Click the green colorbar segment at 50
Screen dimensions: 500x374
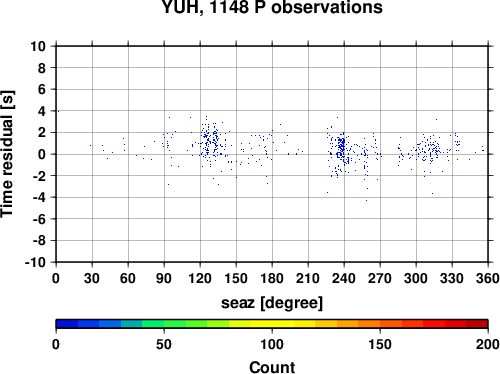click(x=164, y=324)
